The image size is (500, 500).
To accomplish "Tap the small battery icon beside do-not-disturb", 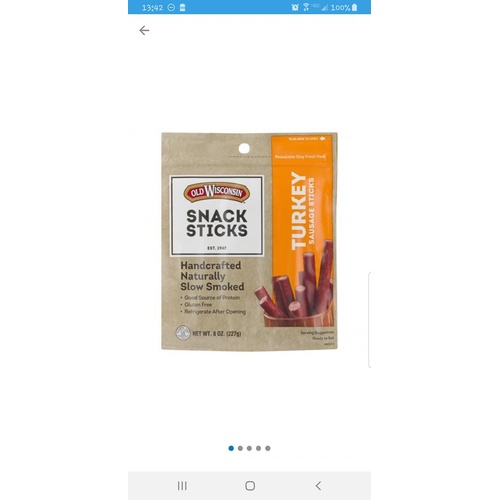I will coord(182,7).
